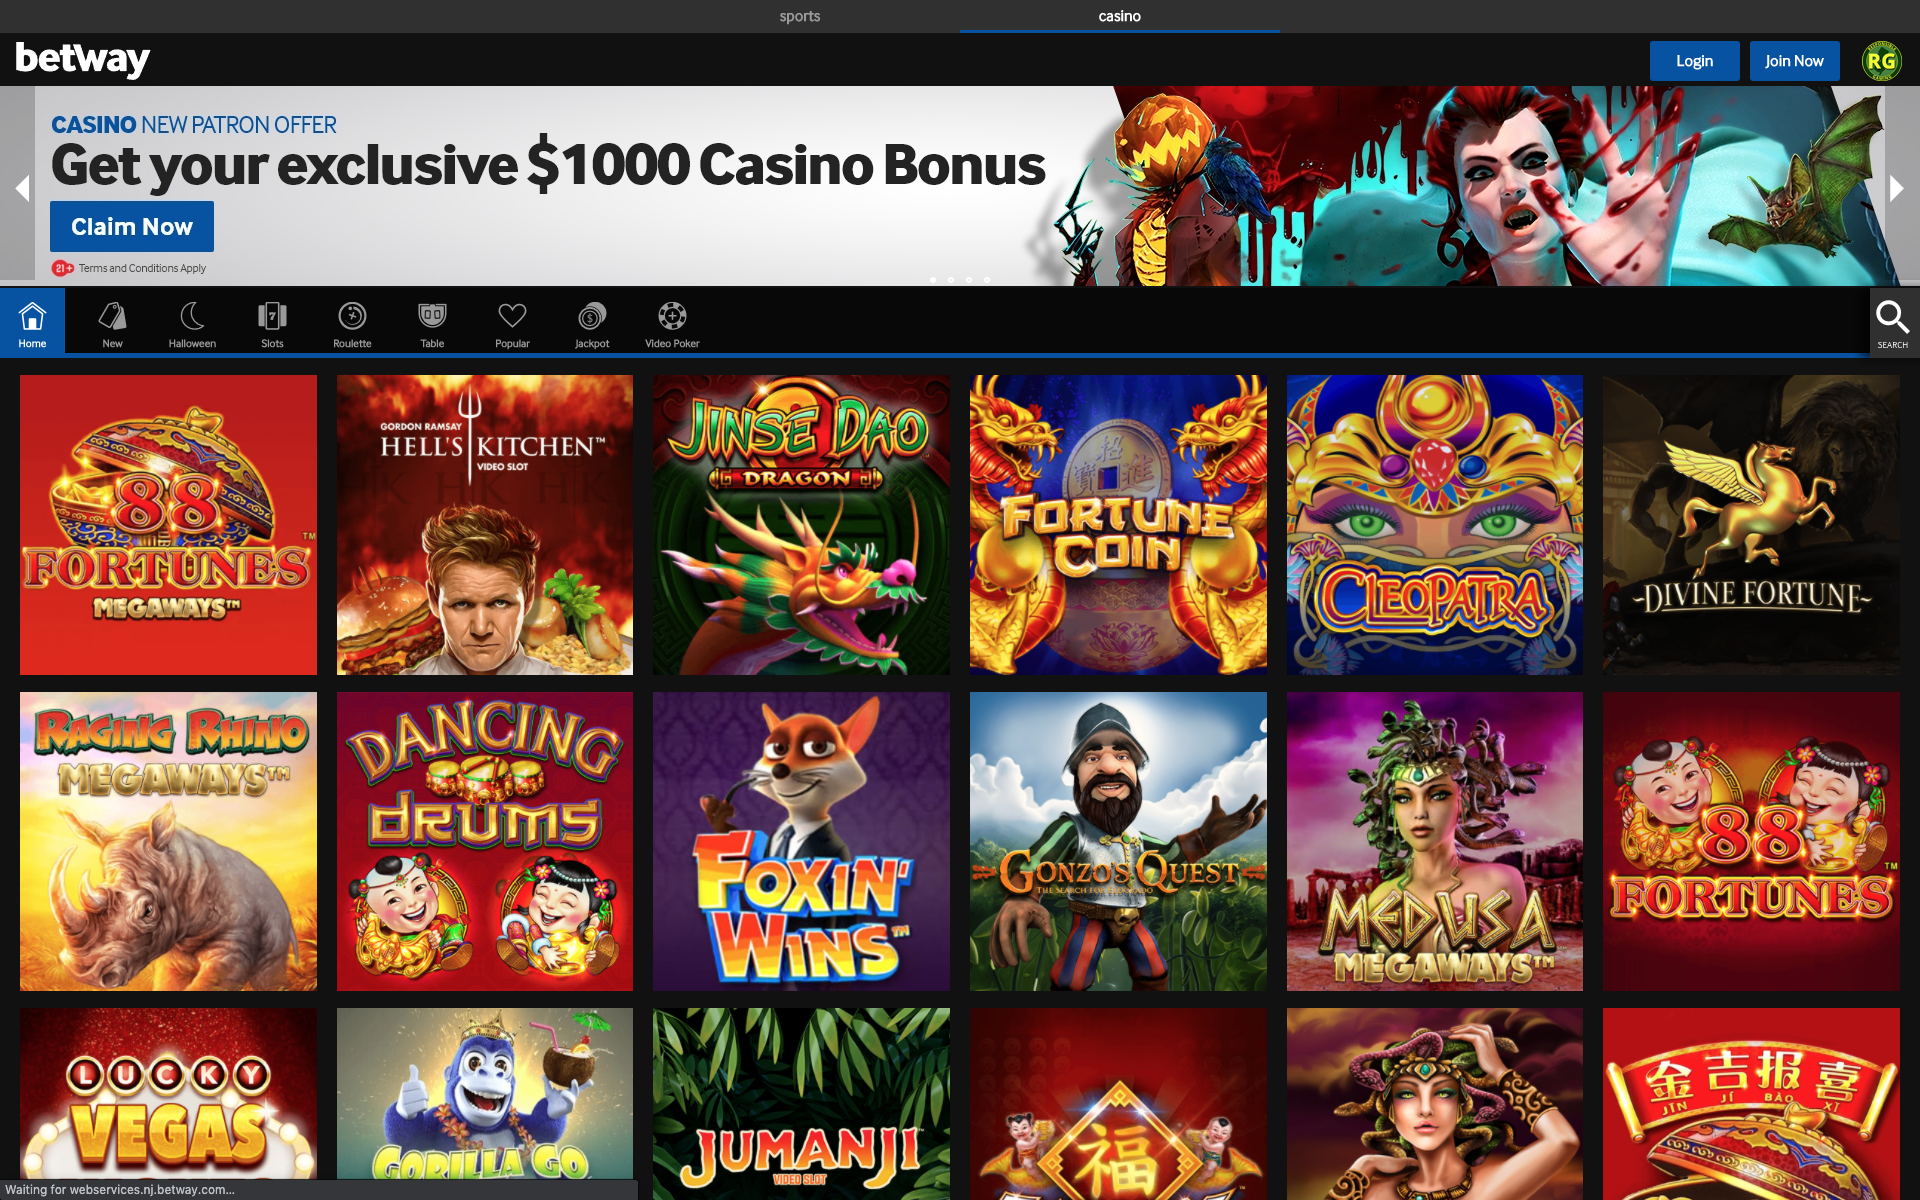This screenshot has height=1200, width=1920.
Task: Go to previous banner with left arrow
Action: [22, 188]
